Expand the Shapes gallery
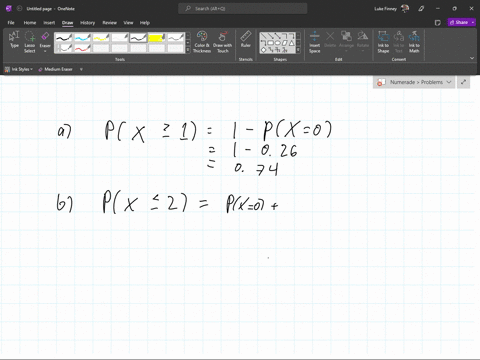 pos(298,50)
